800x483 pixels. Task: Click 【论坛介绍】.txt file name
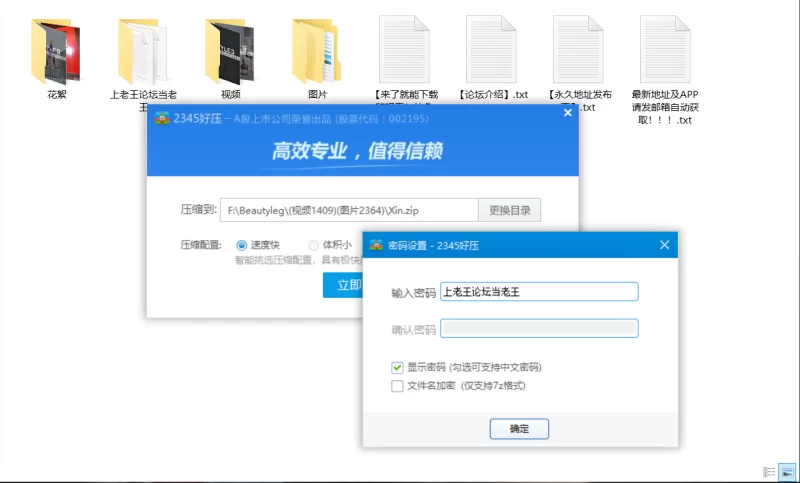(491, 94)
